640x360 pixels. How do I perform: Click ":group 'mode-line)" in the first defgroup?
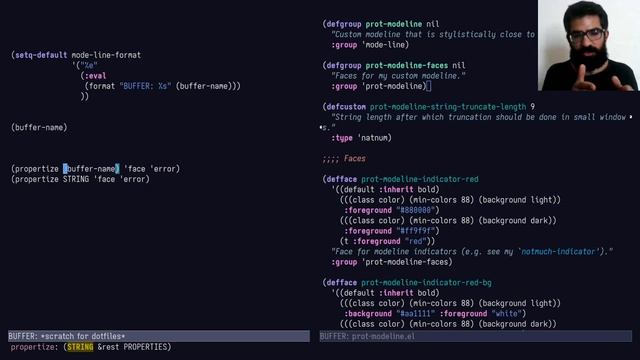point(370,45)
